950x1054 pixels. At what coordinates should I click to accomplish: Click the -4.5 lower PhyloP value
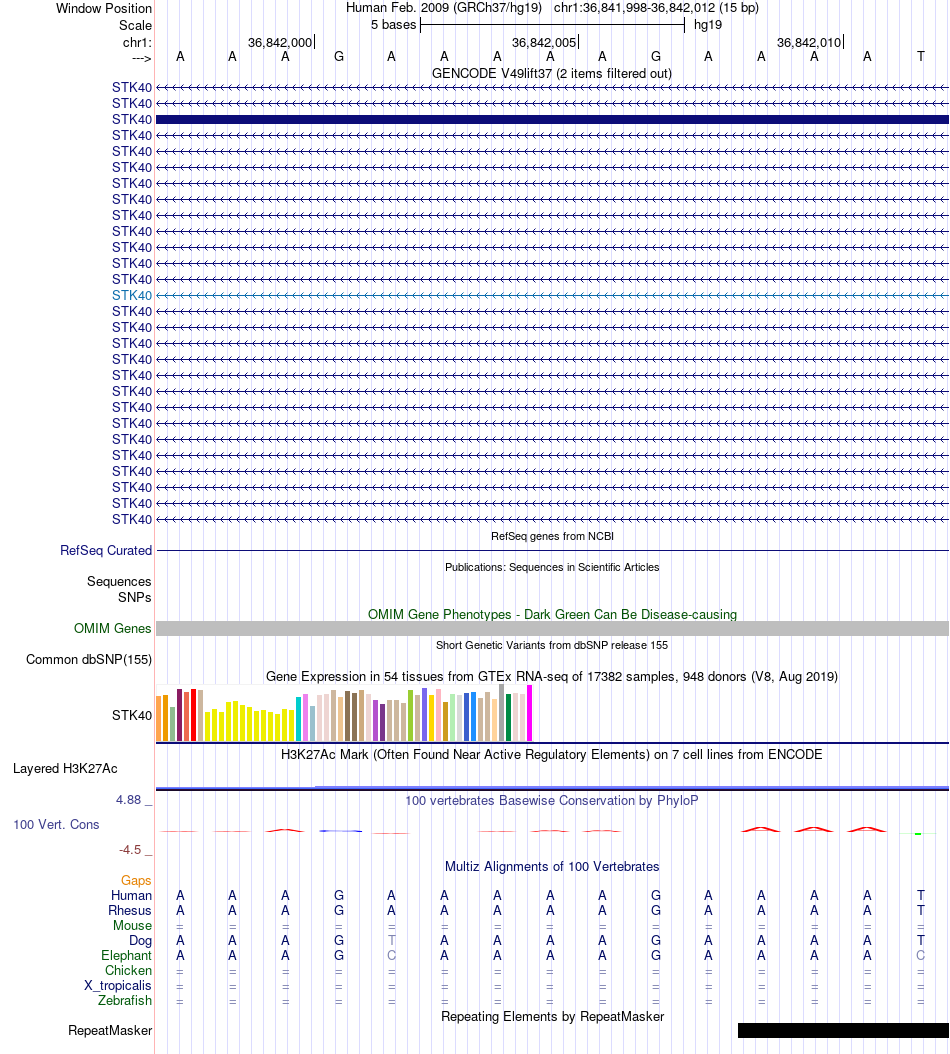tap(130, 850)
